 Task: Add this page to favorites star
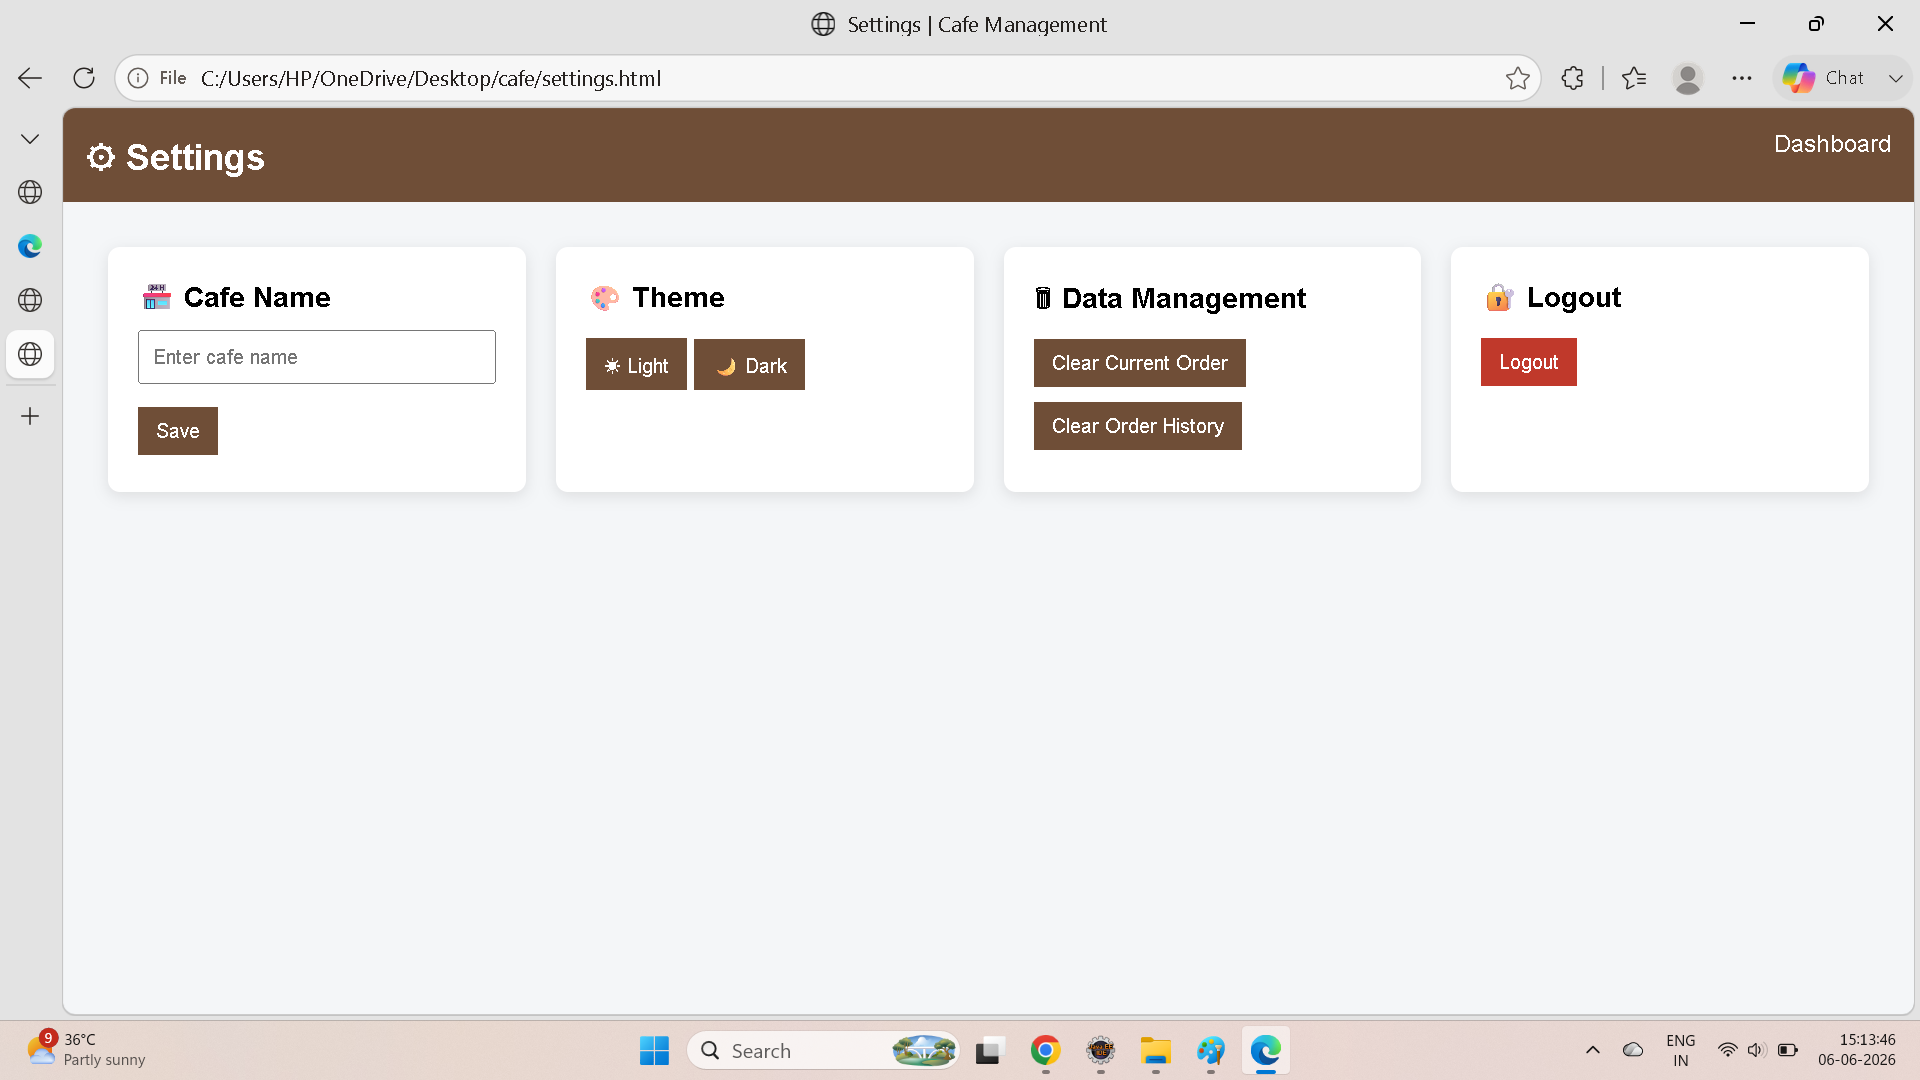[x=1517, y=78]
